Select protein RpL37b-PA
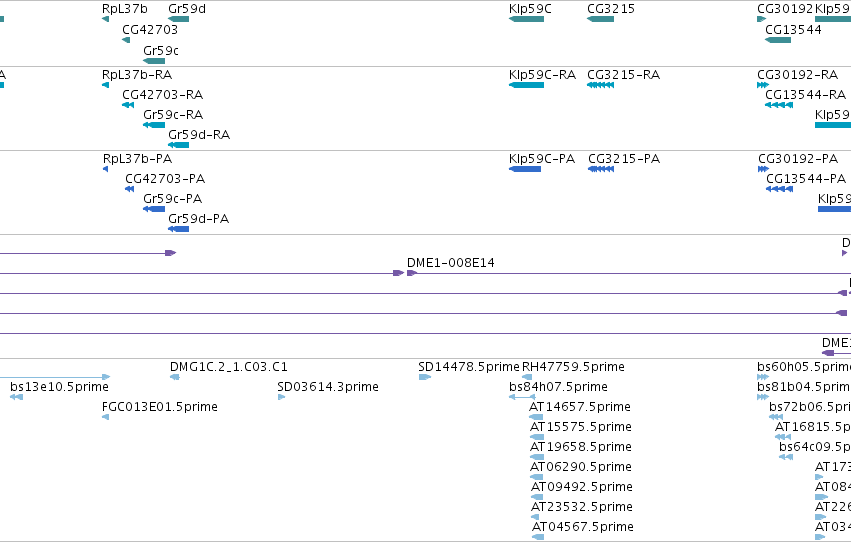 [x=105, y=169]
